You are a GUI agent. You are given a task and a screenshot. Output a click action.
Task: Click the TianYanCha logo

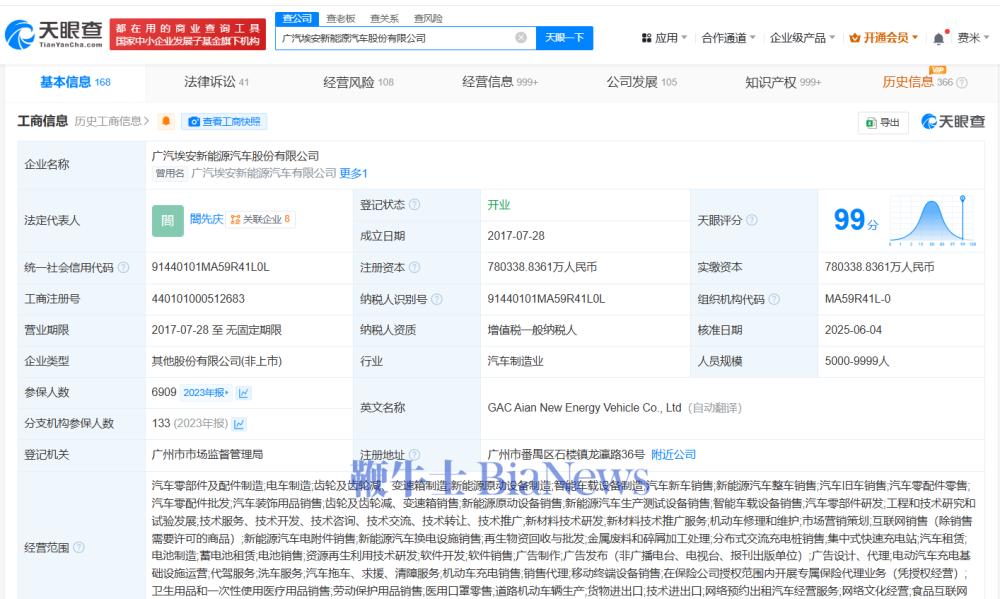tap(54, 34)
